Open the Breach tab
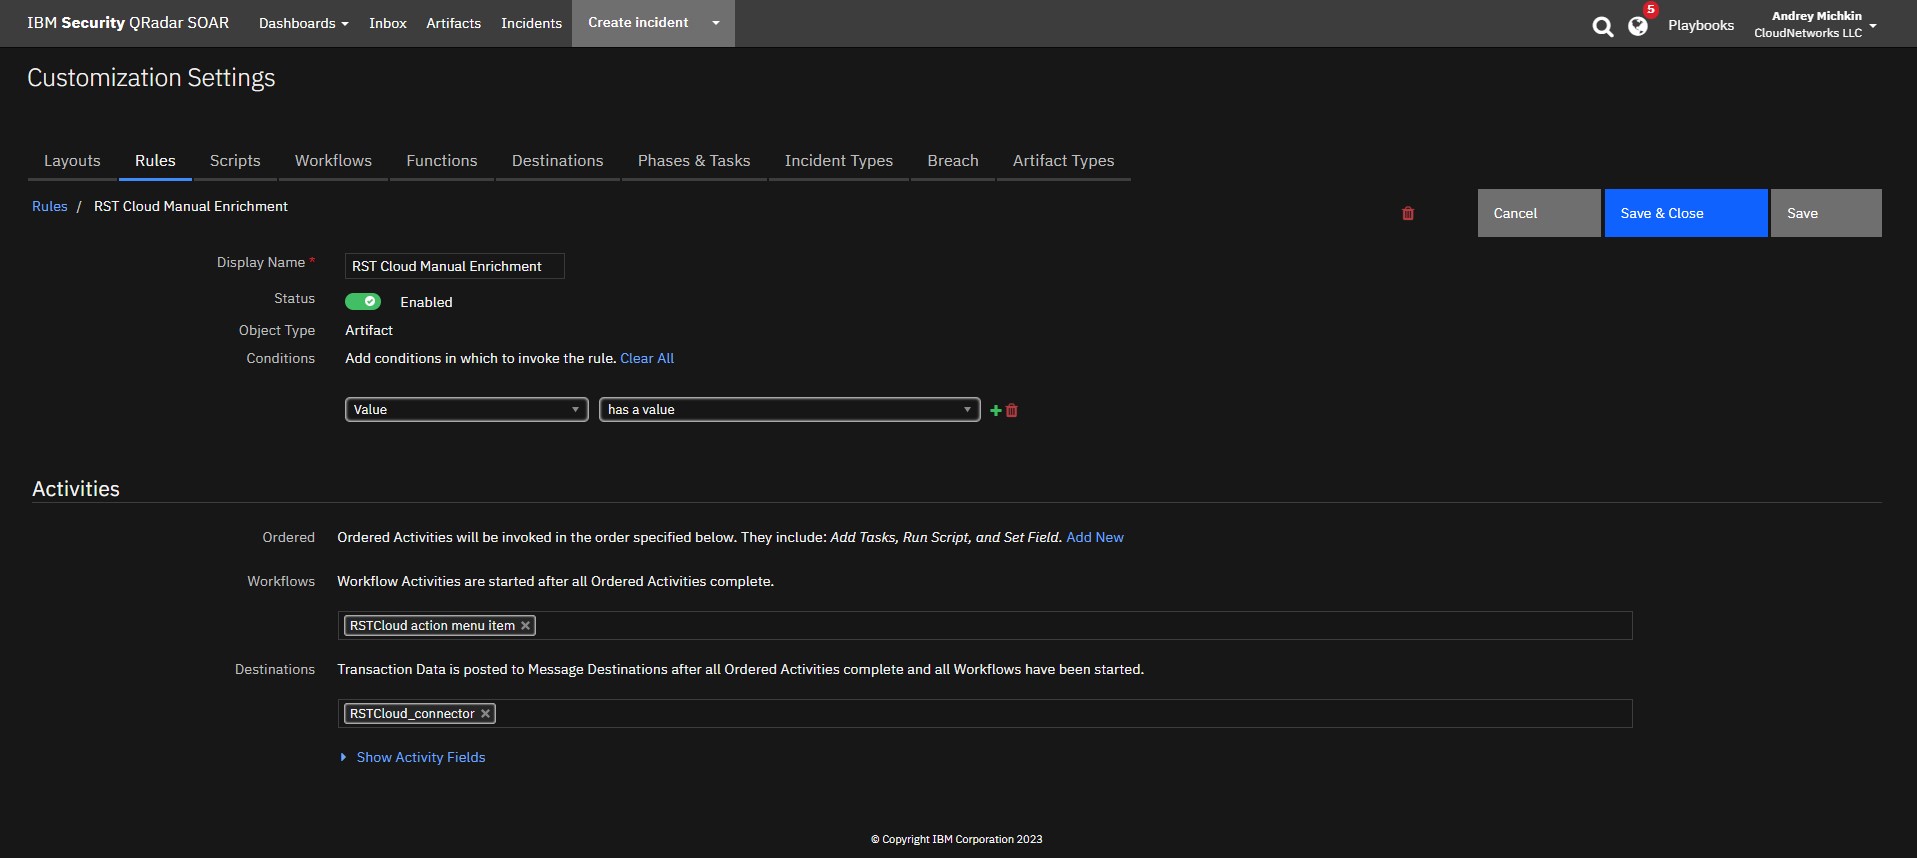The width and height of the screenshot is (1917, 858). [x=953, y=161]
